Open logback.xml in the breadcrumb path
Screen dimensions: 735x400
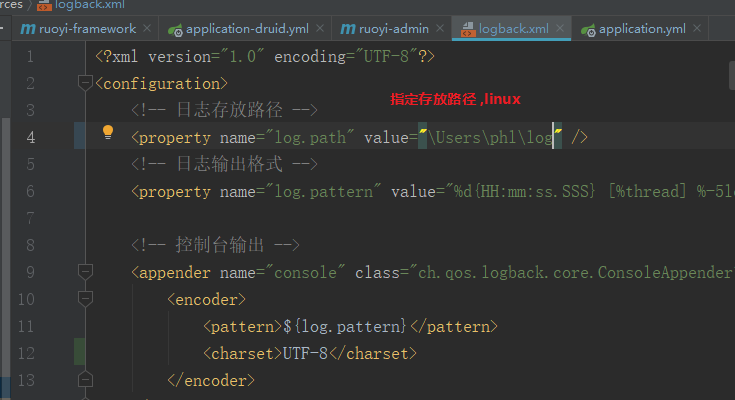pos(90,5)
